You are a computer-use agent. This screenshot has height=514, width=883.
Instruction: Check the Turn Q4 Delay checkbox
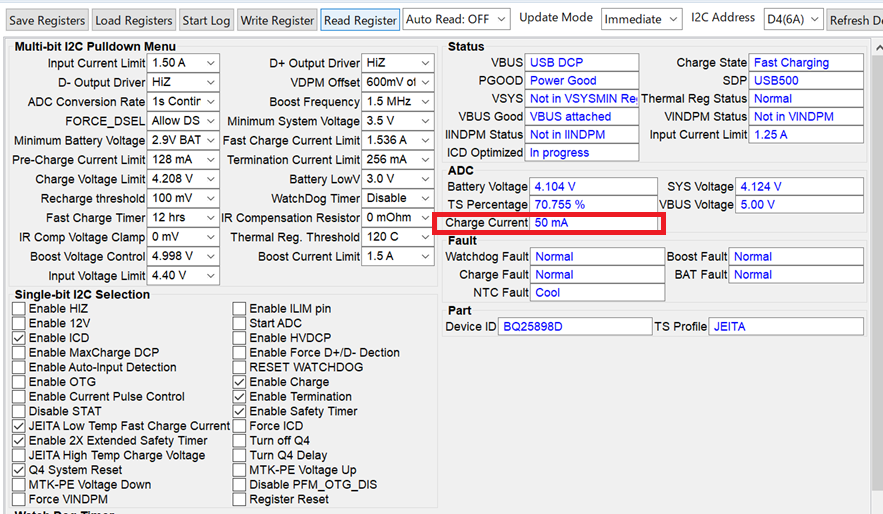coord(239,455)
